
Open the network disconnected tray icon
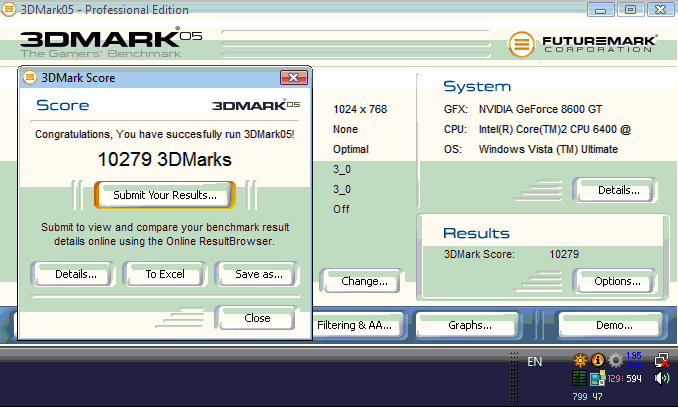[x=661, y=360]
